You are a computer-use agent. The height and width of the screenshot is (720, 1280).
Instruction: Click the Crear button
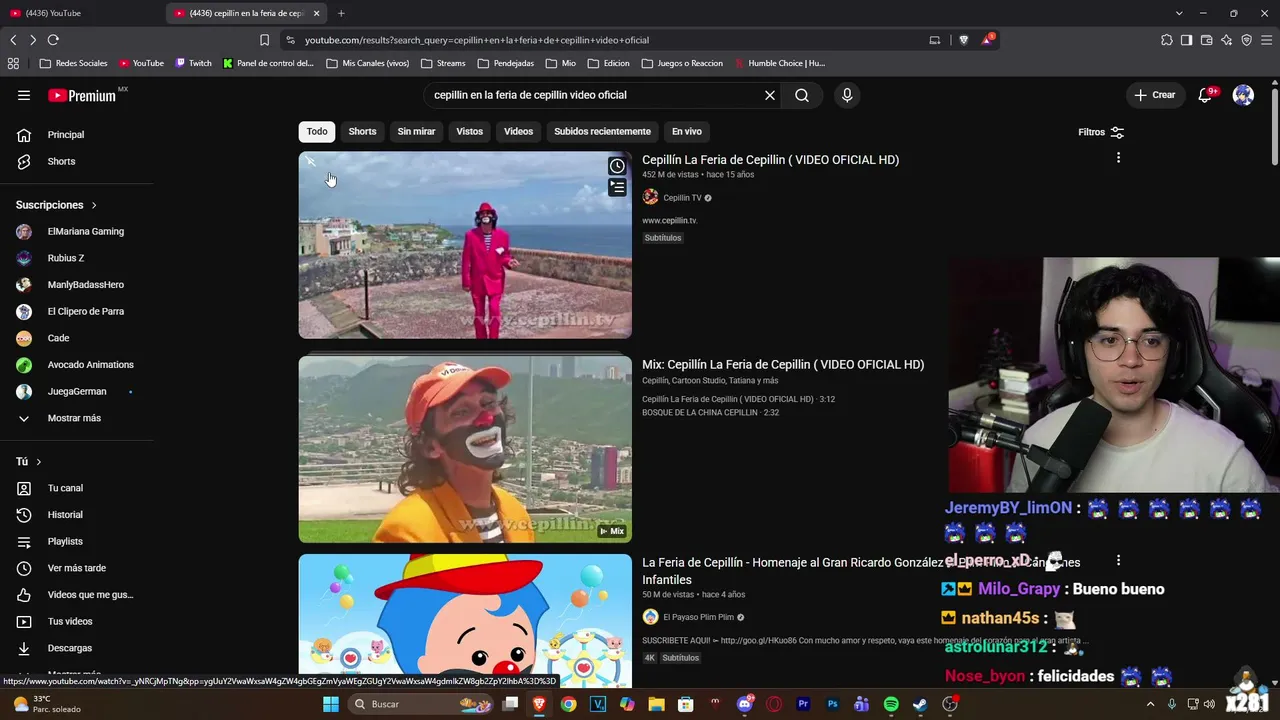tap(1155, 95)
